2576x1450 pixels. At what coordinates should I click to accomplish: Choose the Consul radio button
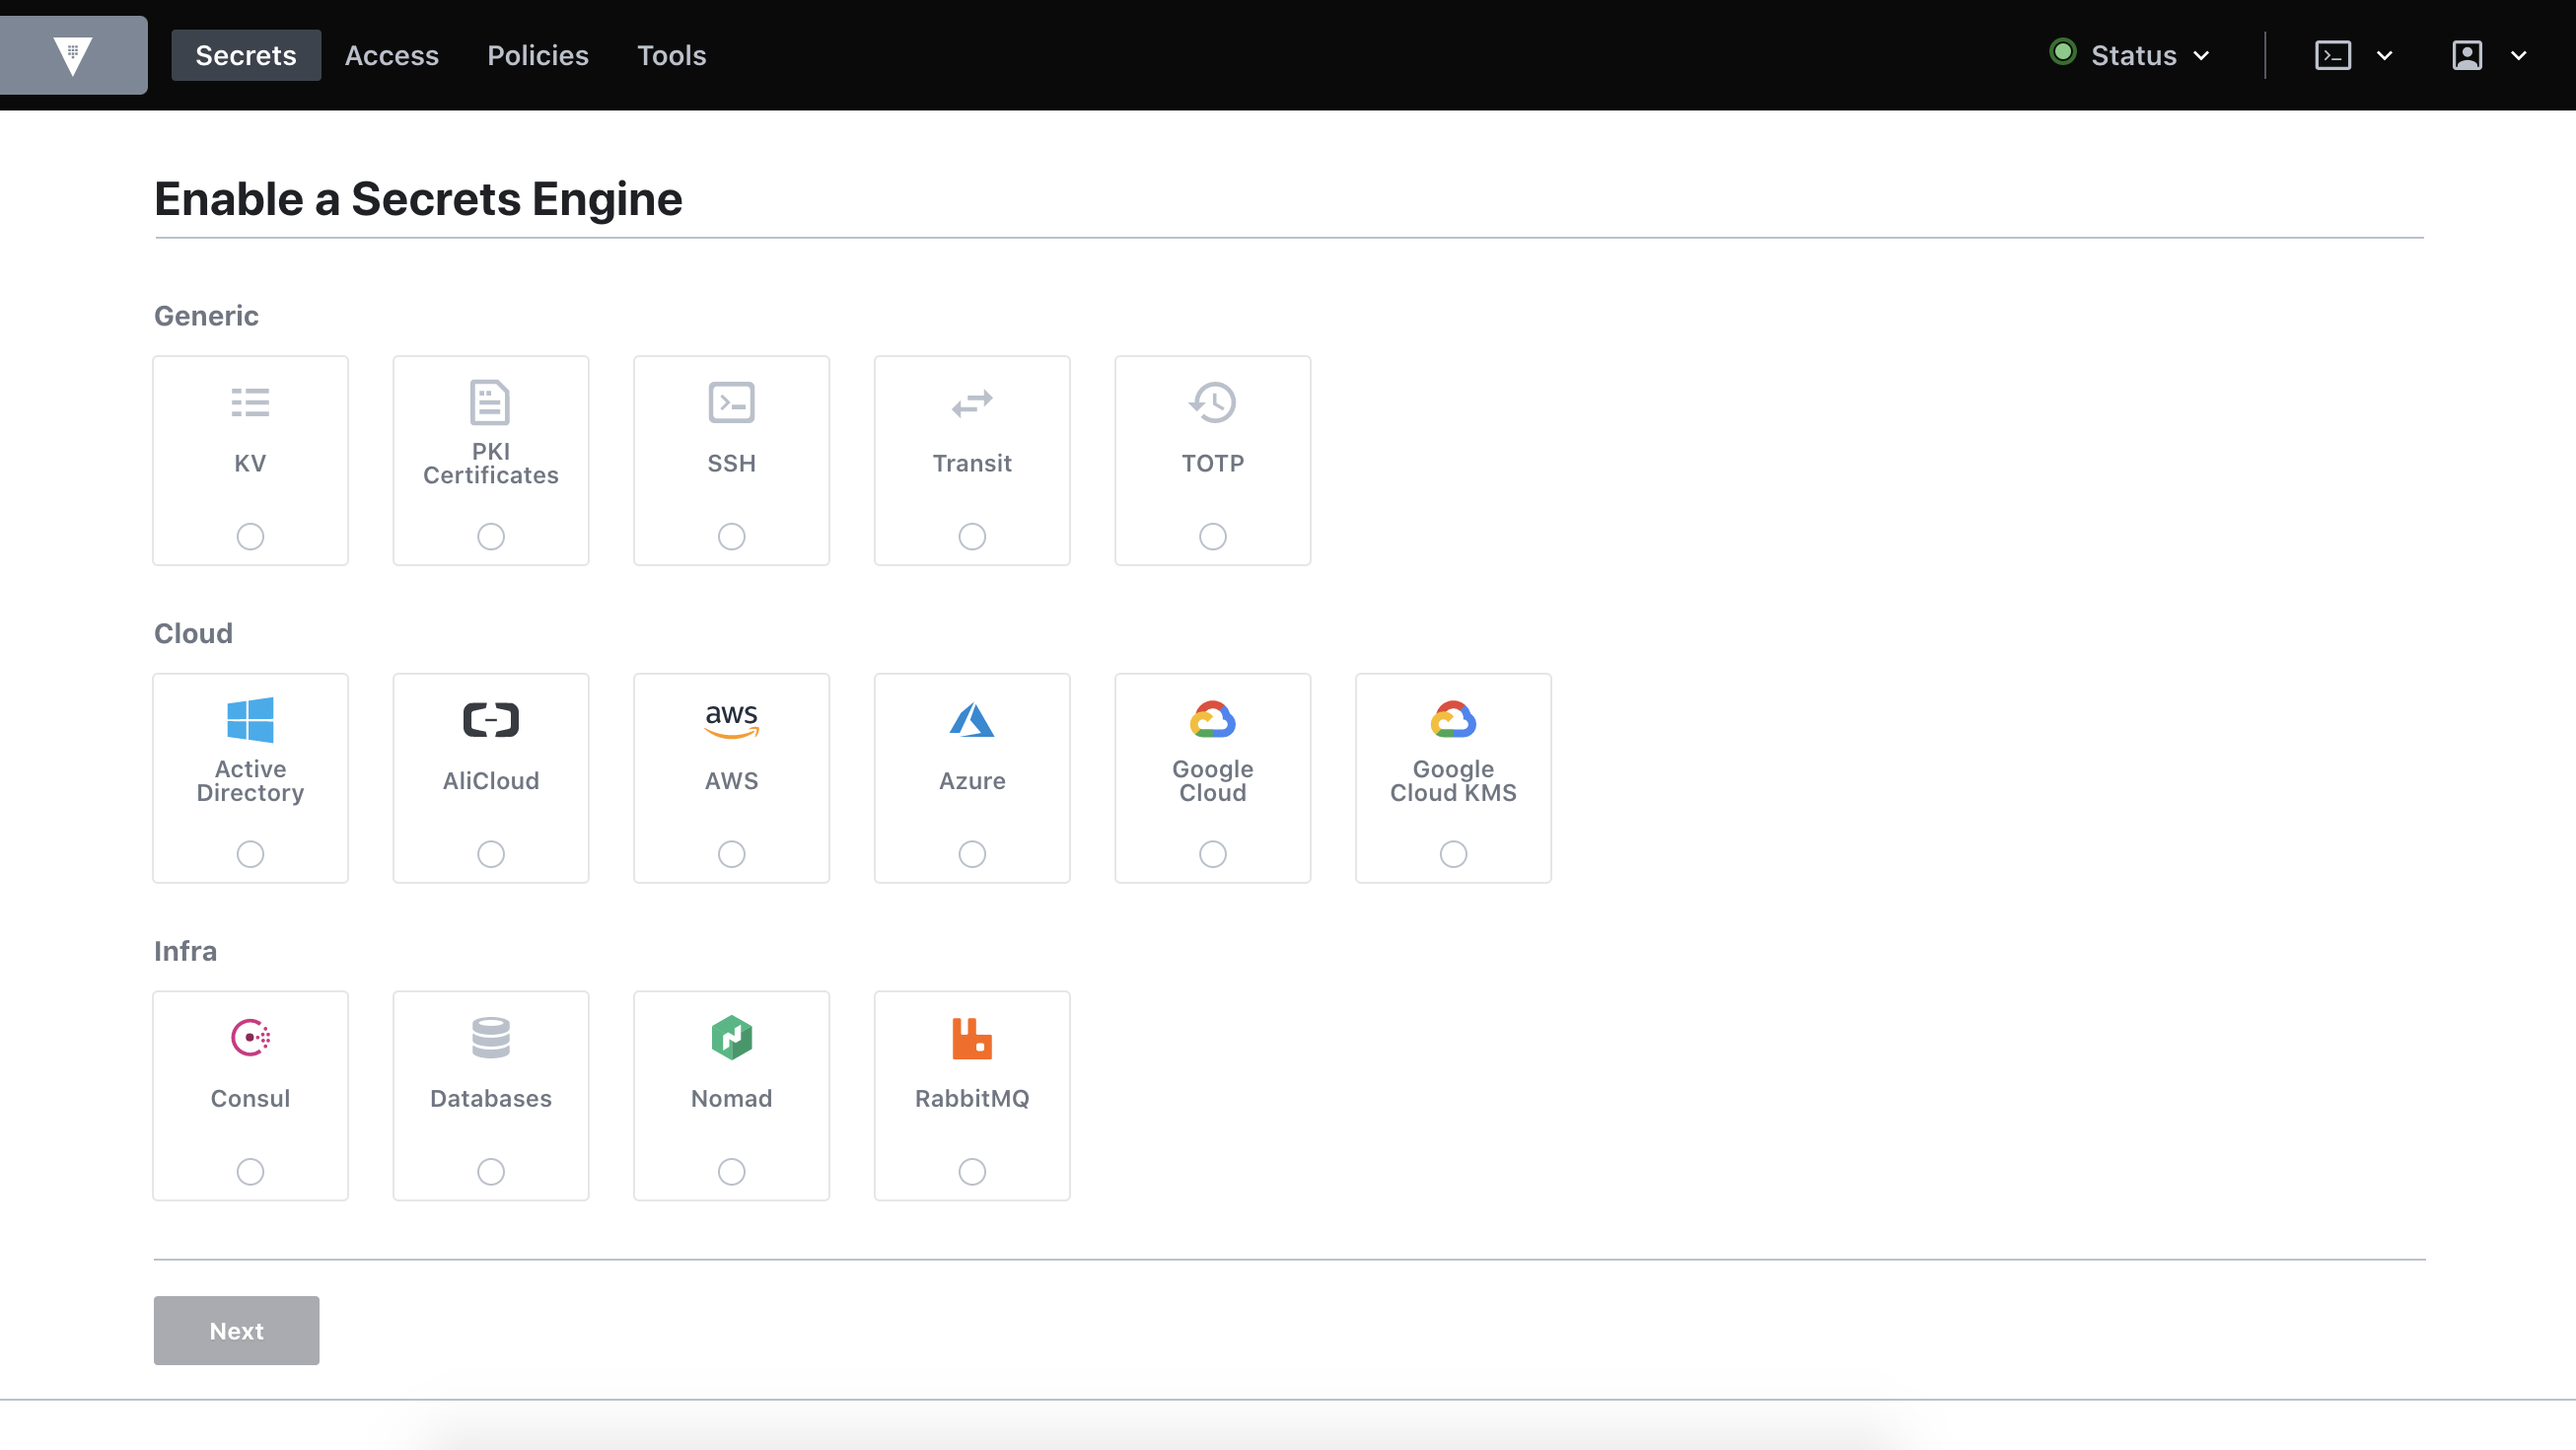[x=250, y=1171]
